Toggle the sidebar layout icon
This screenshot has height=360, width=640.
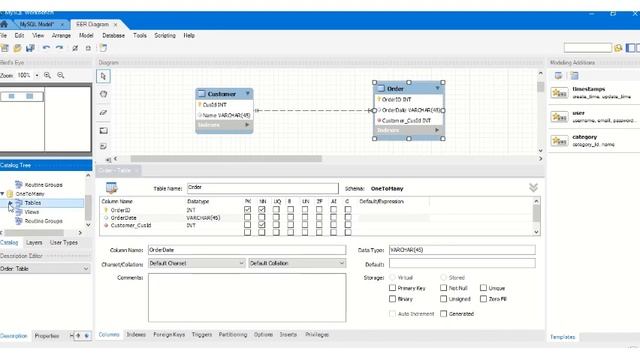(630, 48)
